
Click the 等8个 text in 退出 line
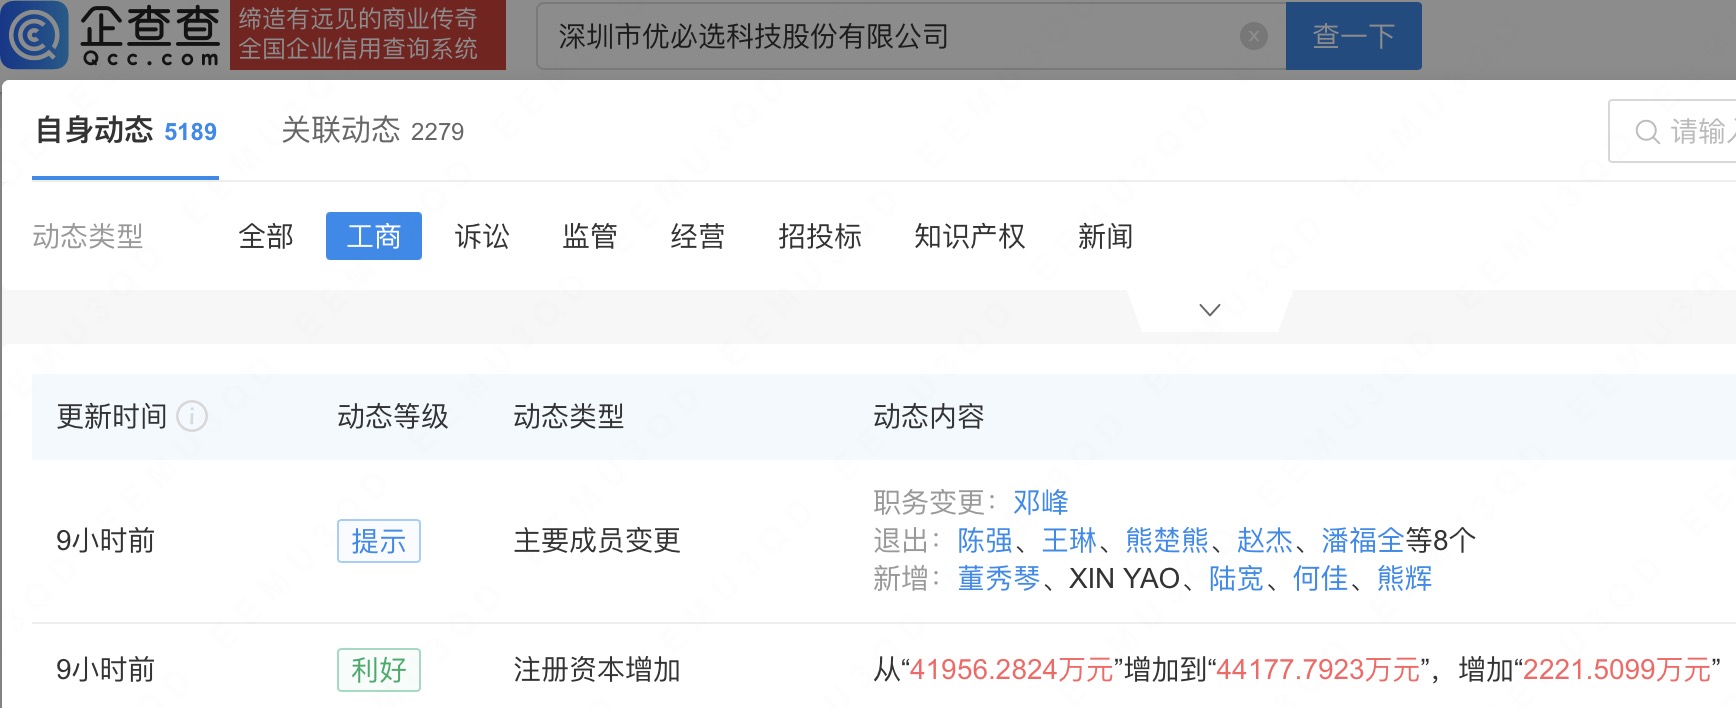point(1441,540)
